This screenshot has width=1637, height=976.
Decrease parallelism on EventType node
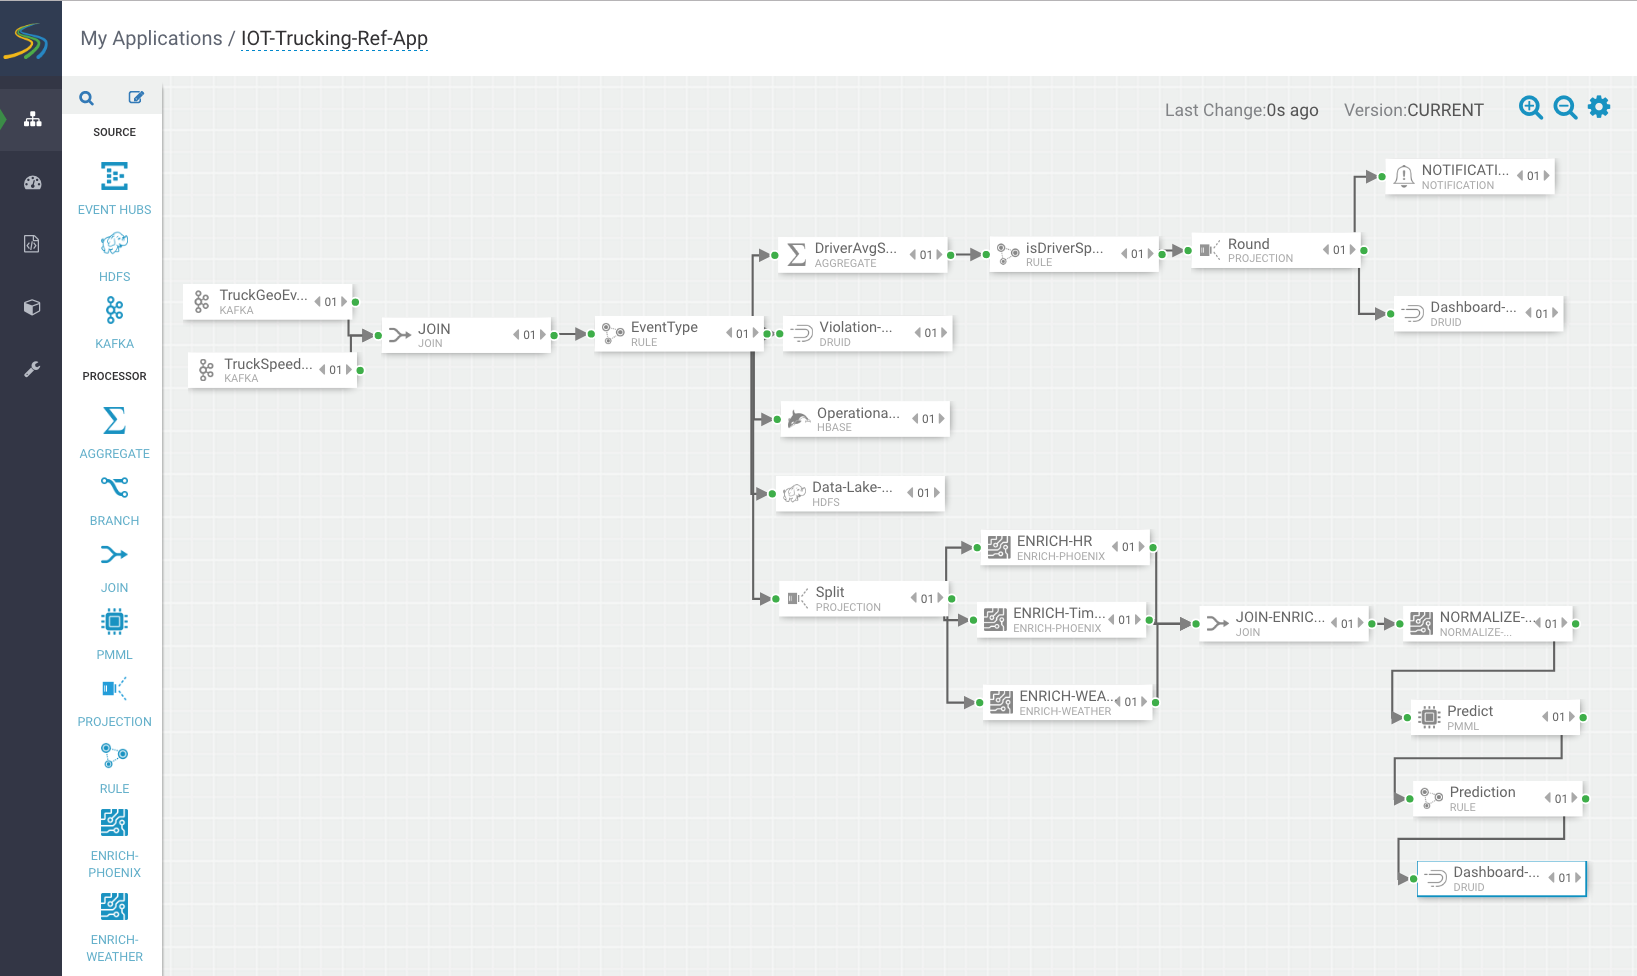729,333
